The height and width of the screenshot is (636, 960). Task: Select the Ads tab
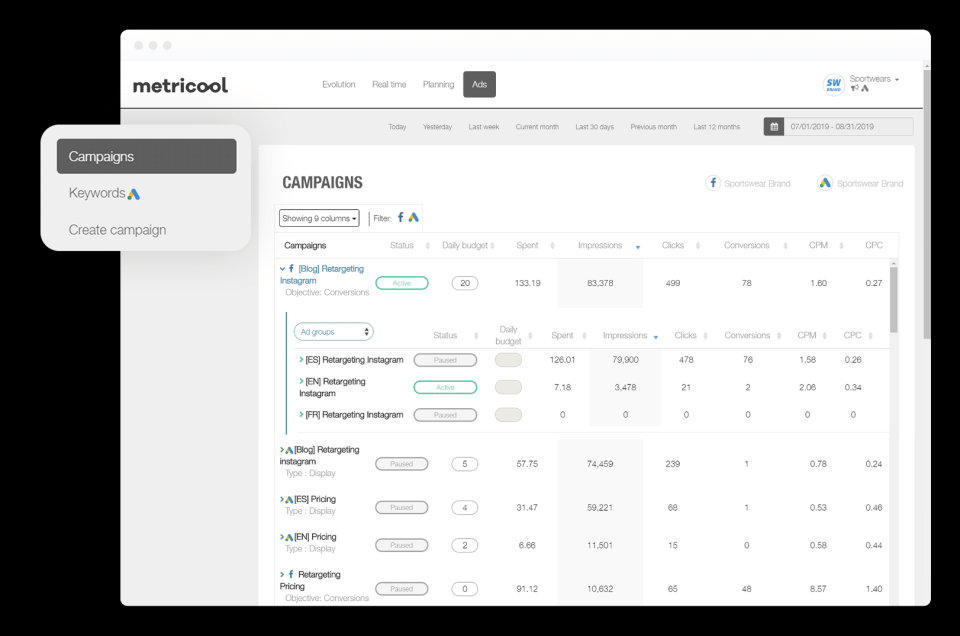point(479,84)
